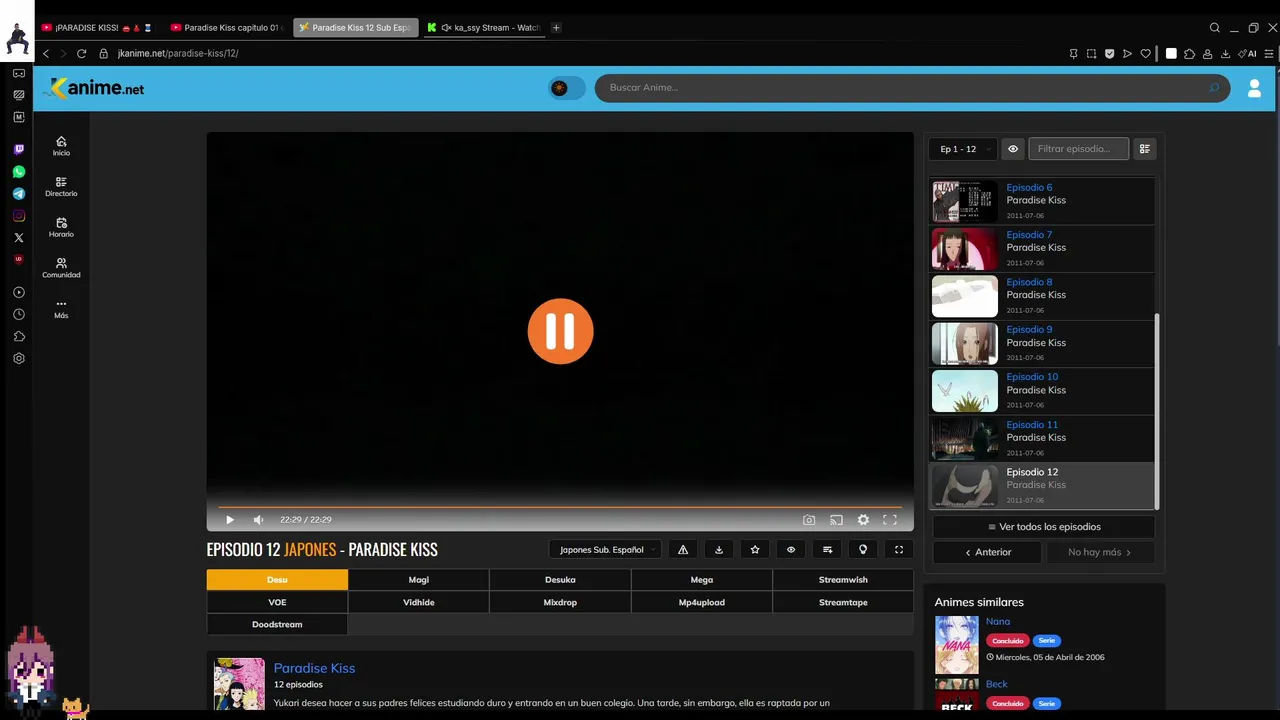Click the No hay más button
The image size is (1280, 720).
(1099, 552)
